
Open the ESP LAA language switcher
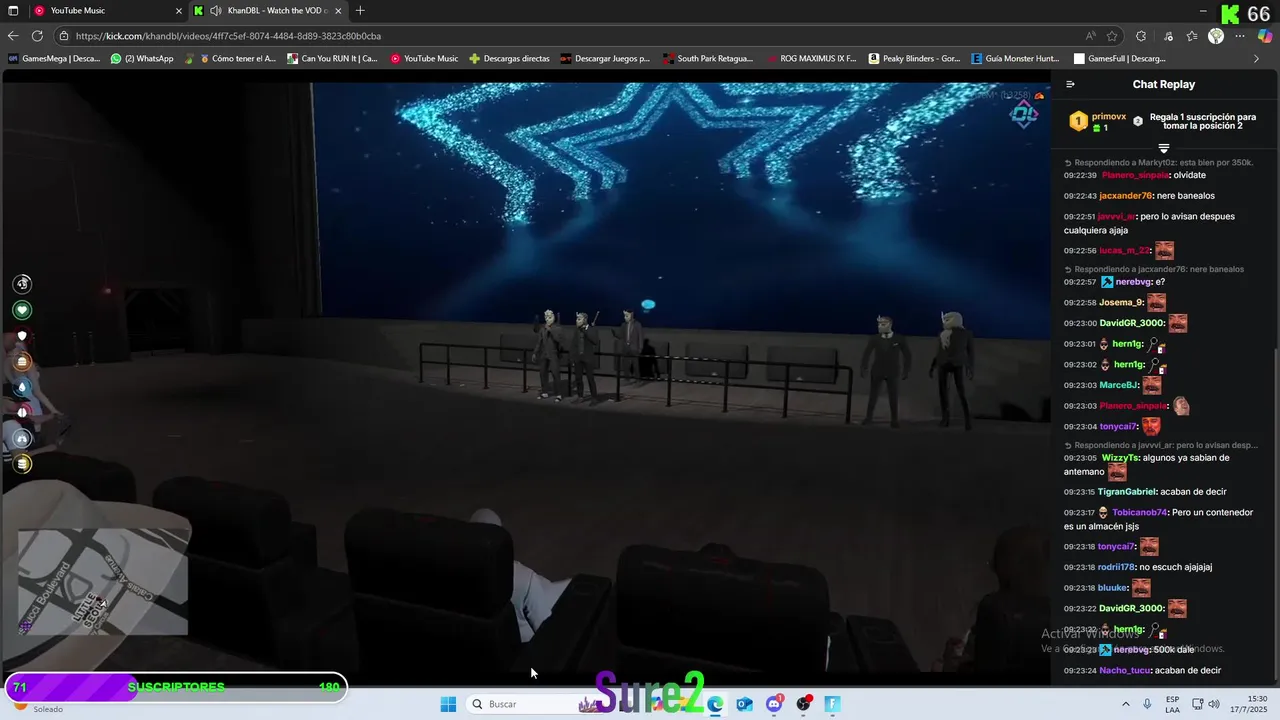[x=1172, y=704]
